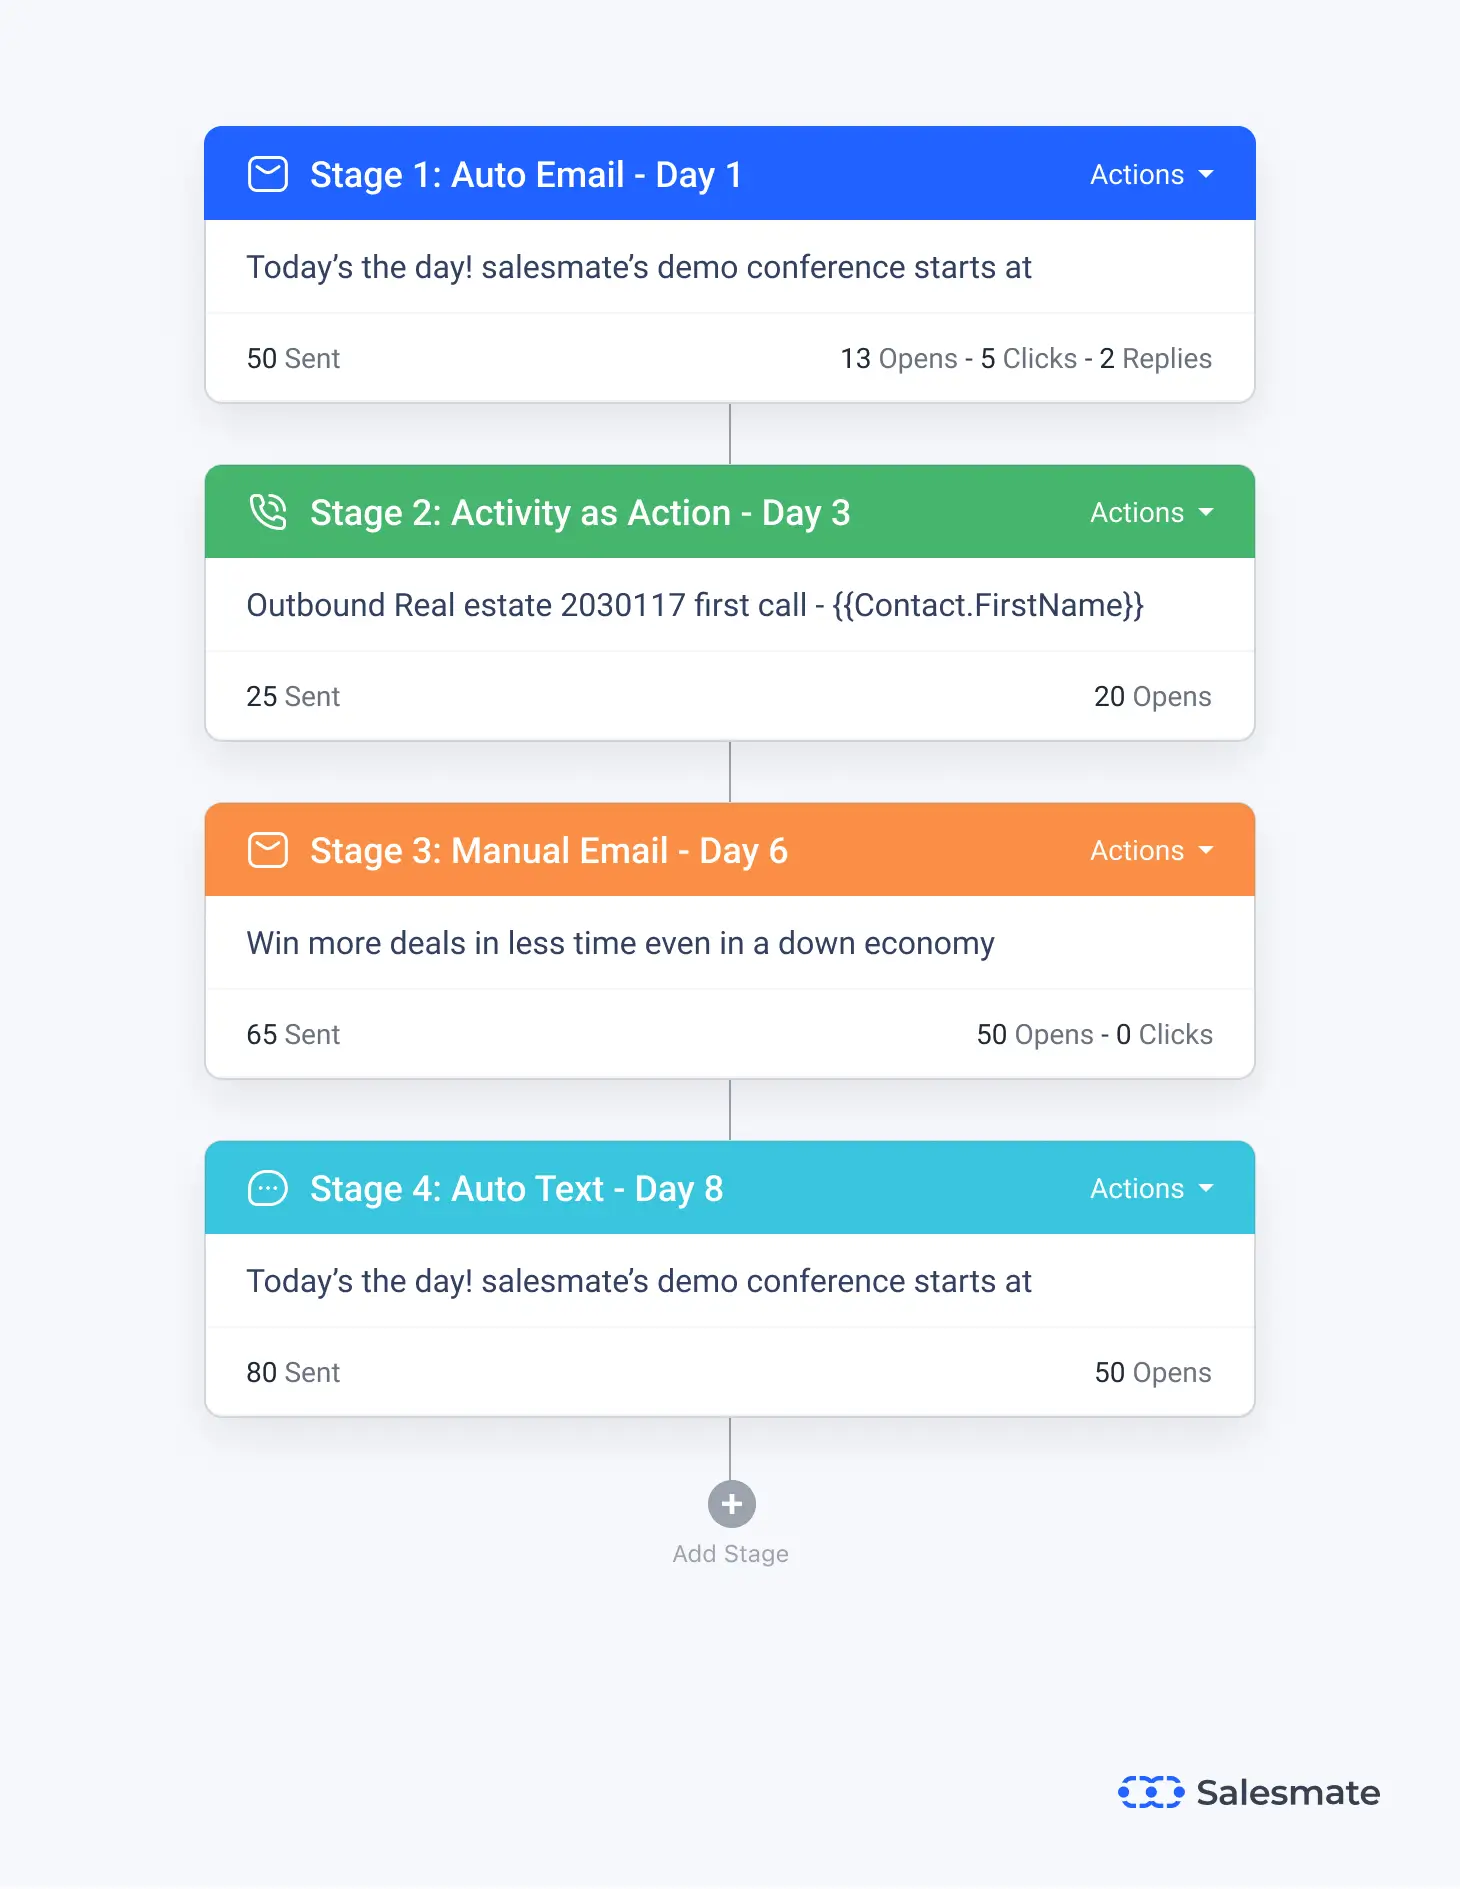Expand Actions menu on Stage 2

(x=1151, y=513)
